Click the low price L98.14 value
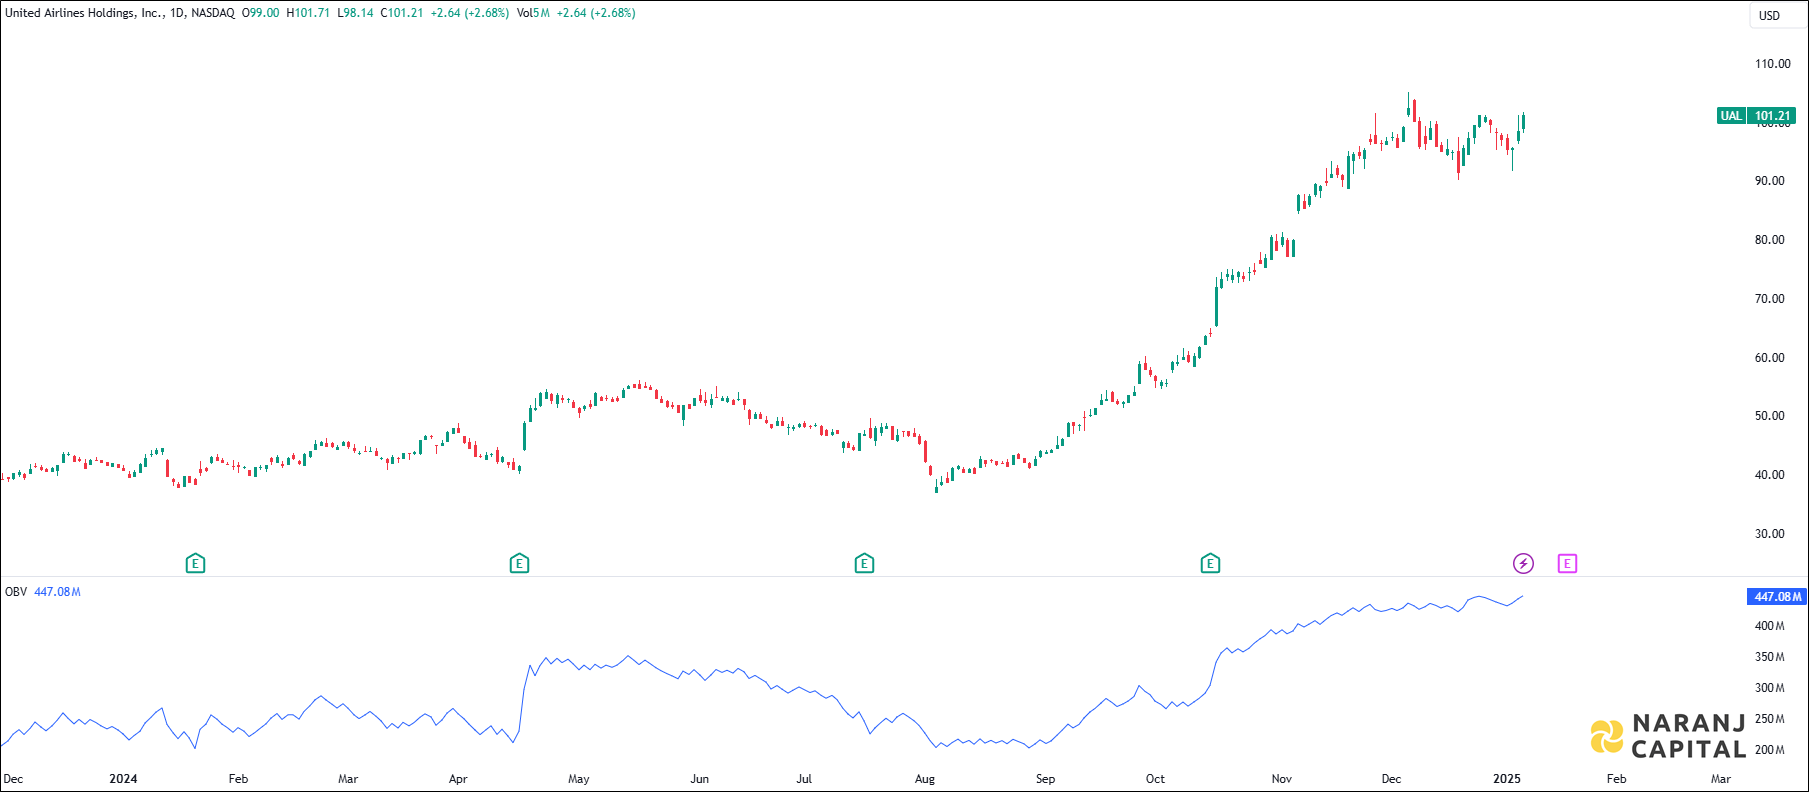Viewport: 1809px width, 792px height. coord(355,13)
